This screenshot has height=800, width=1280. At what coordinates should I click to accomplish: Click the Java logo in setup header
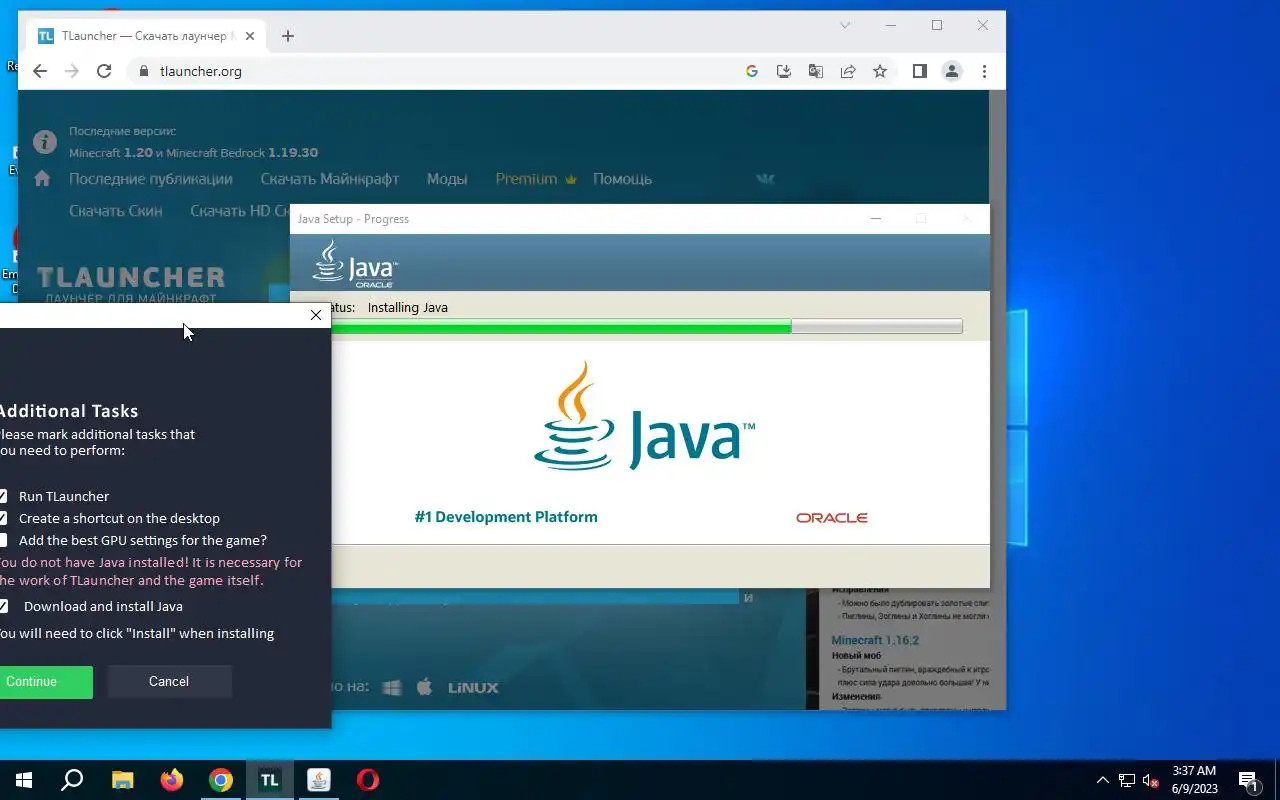pos(355,264)
